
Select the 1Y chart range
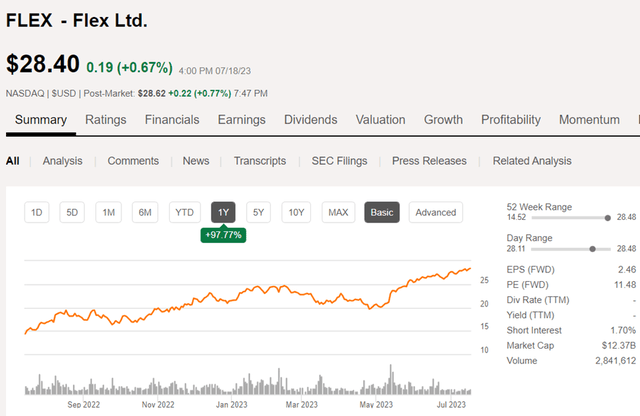[223, 212]
